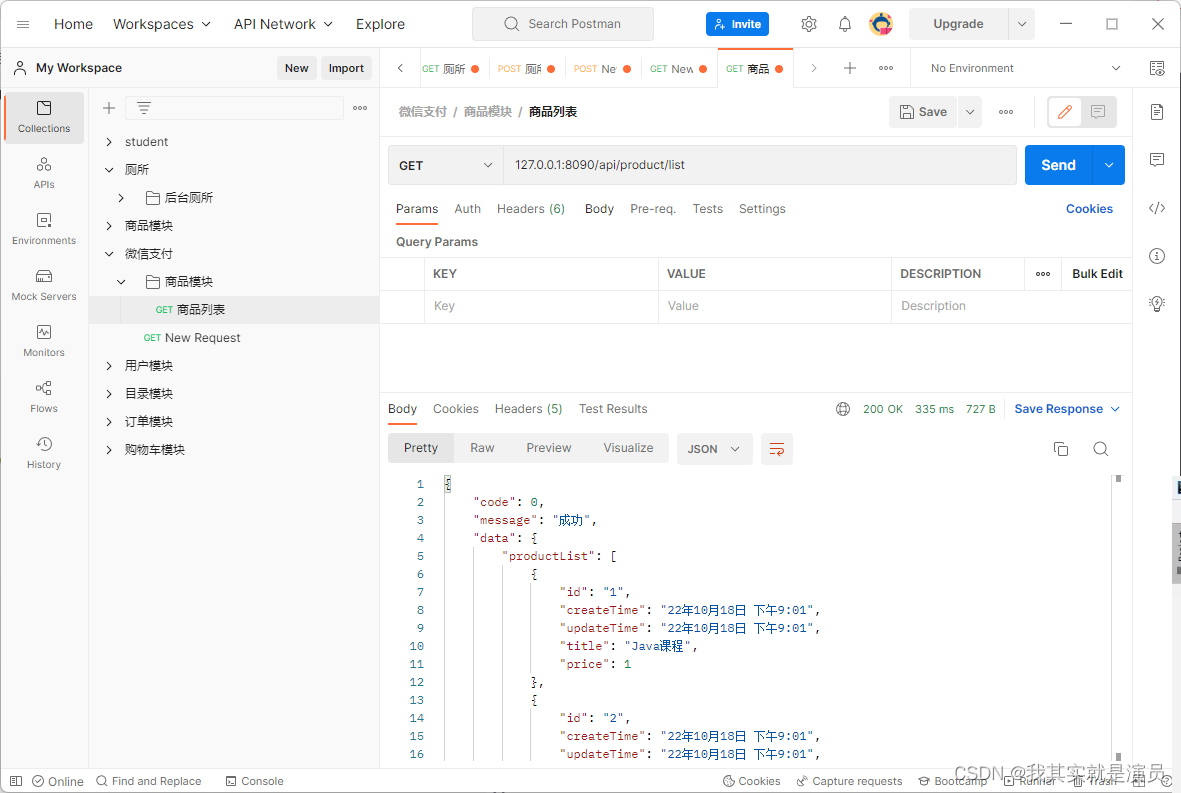Open collection options three-dot menu
1181x793 pixels.
(360, 108)
